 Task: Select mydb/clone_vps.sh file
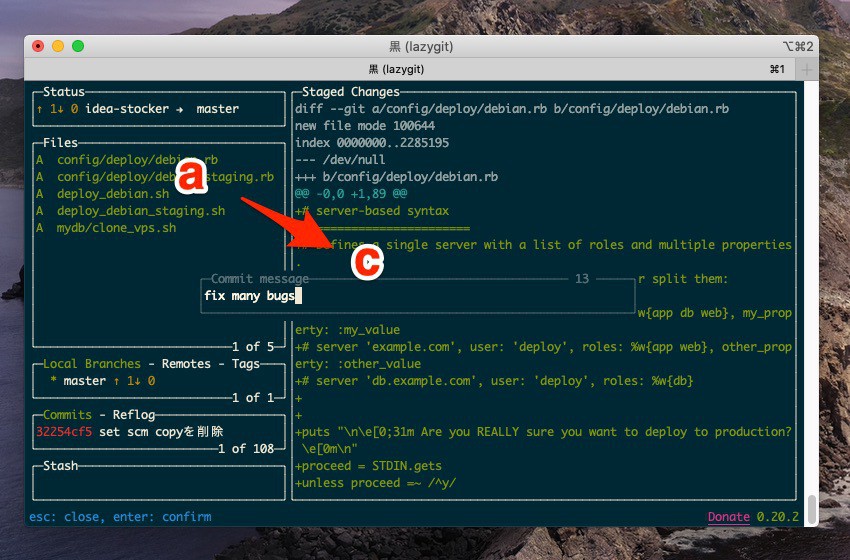tap(106, 228)
